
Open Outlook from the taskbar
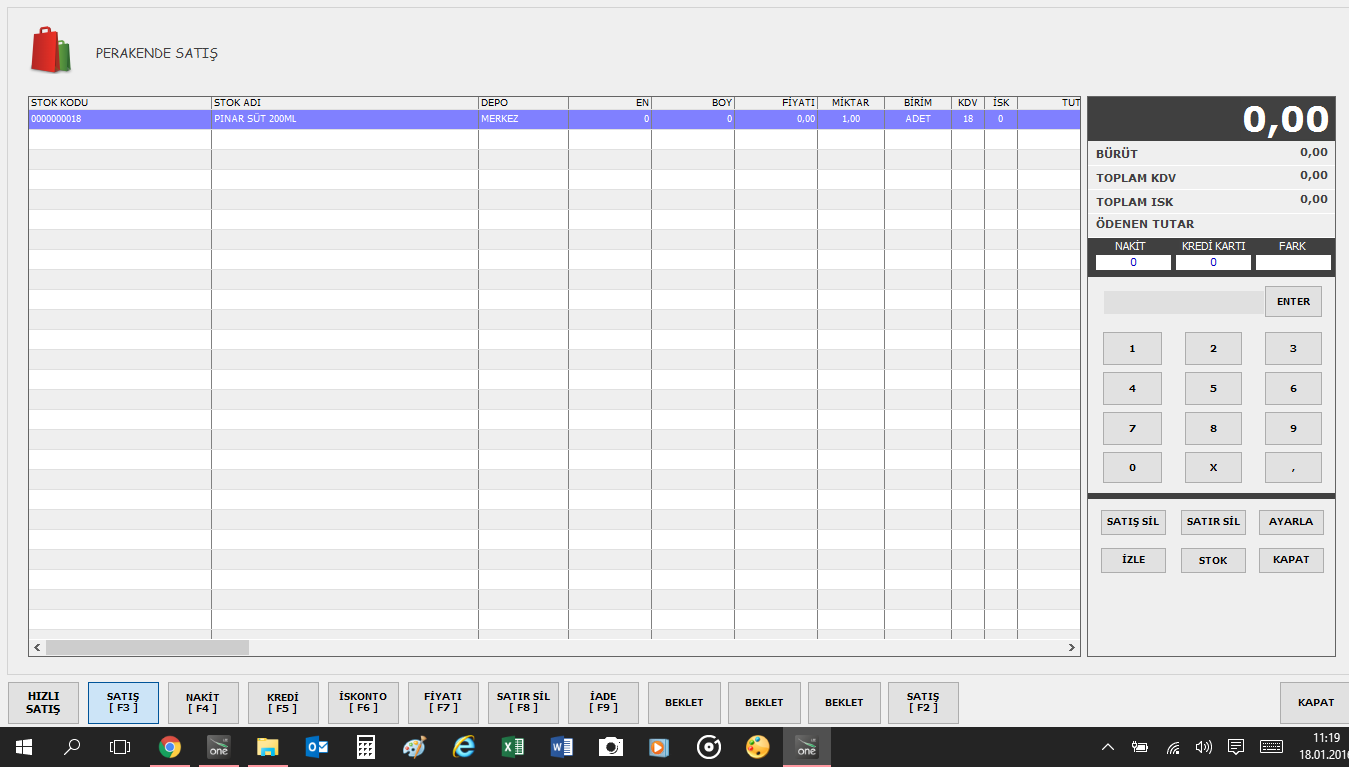pyautogui.click(x=317, y=747)
